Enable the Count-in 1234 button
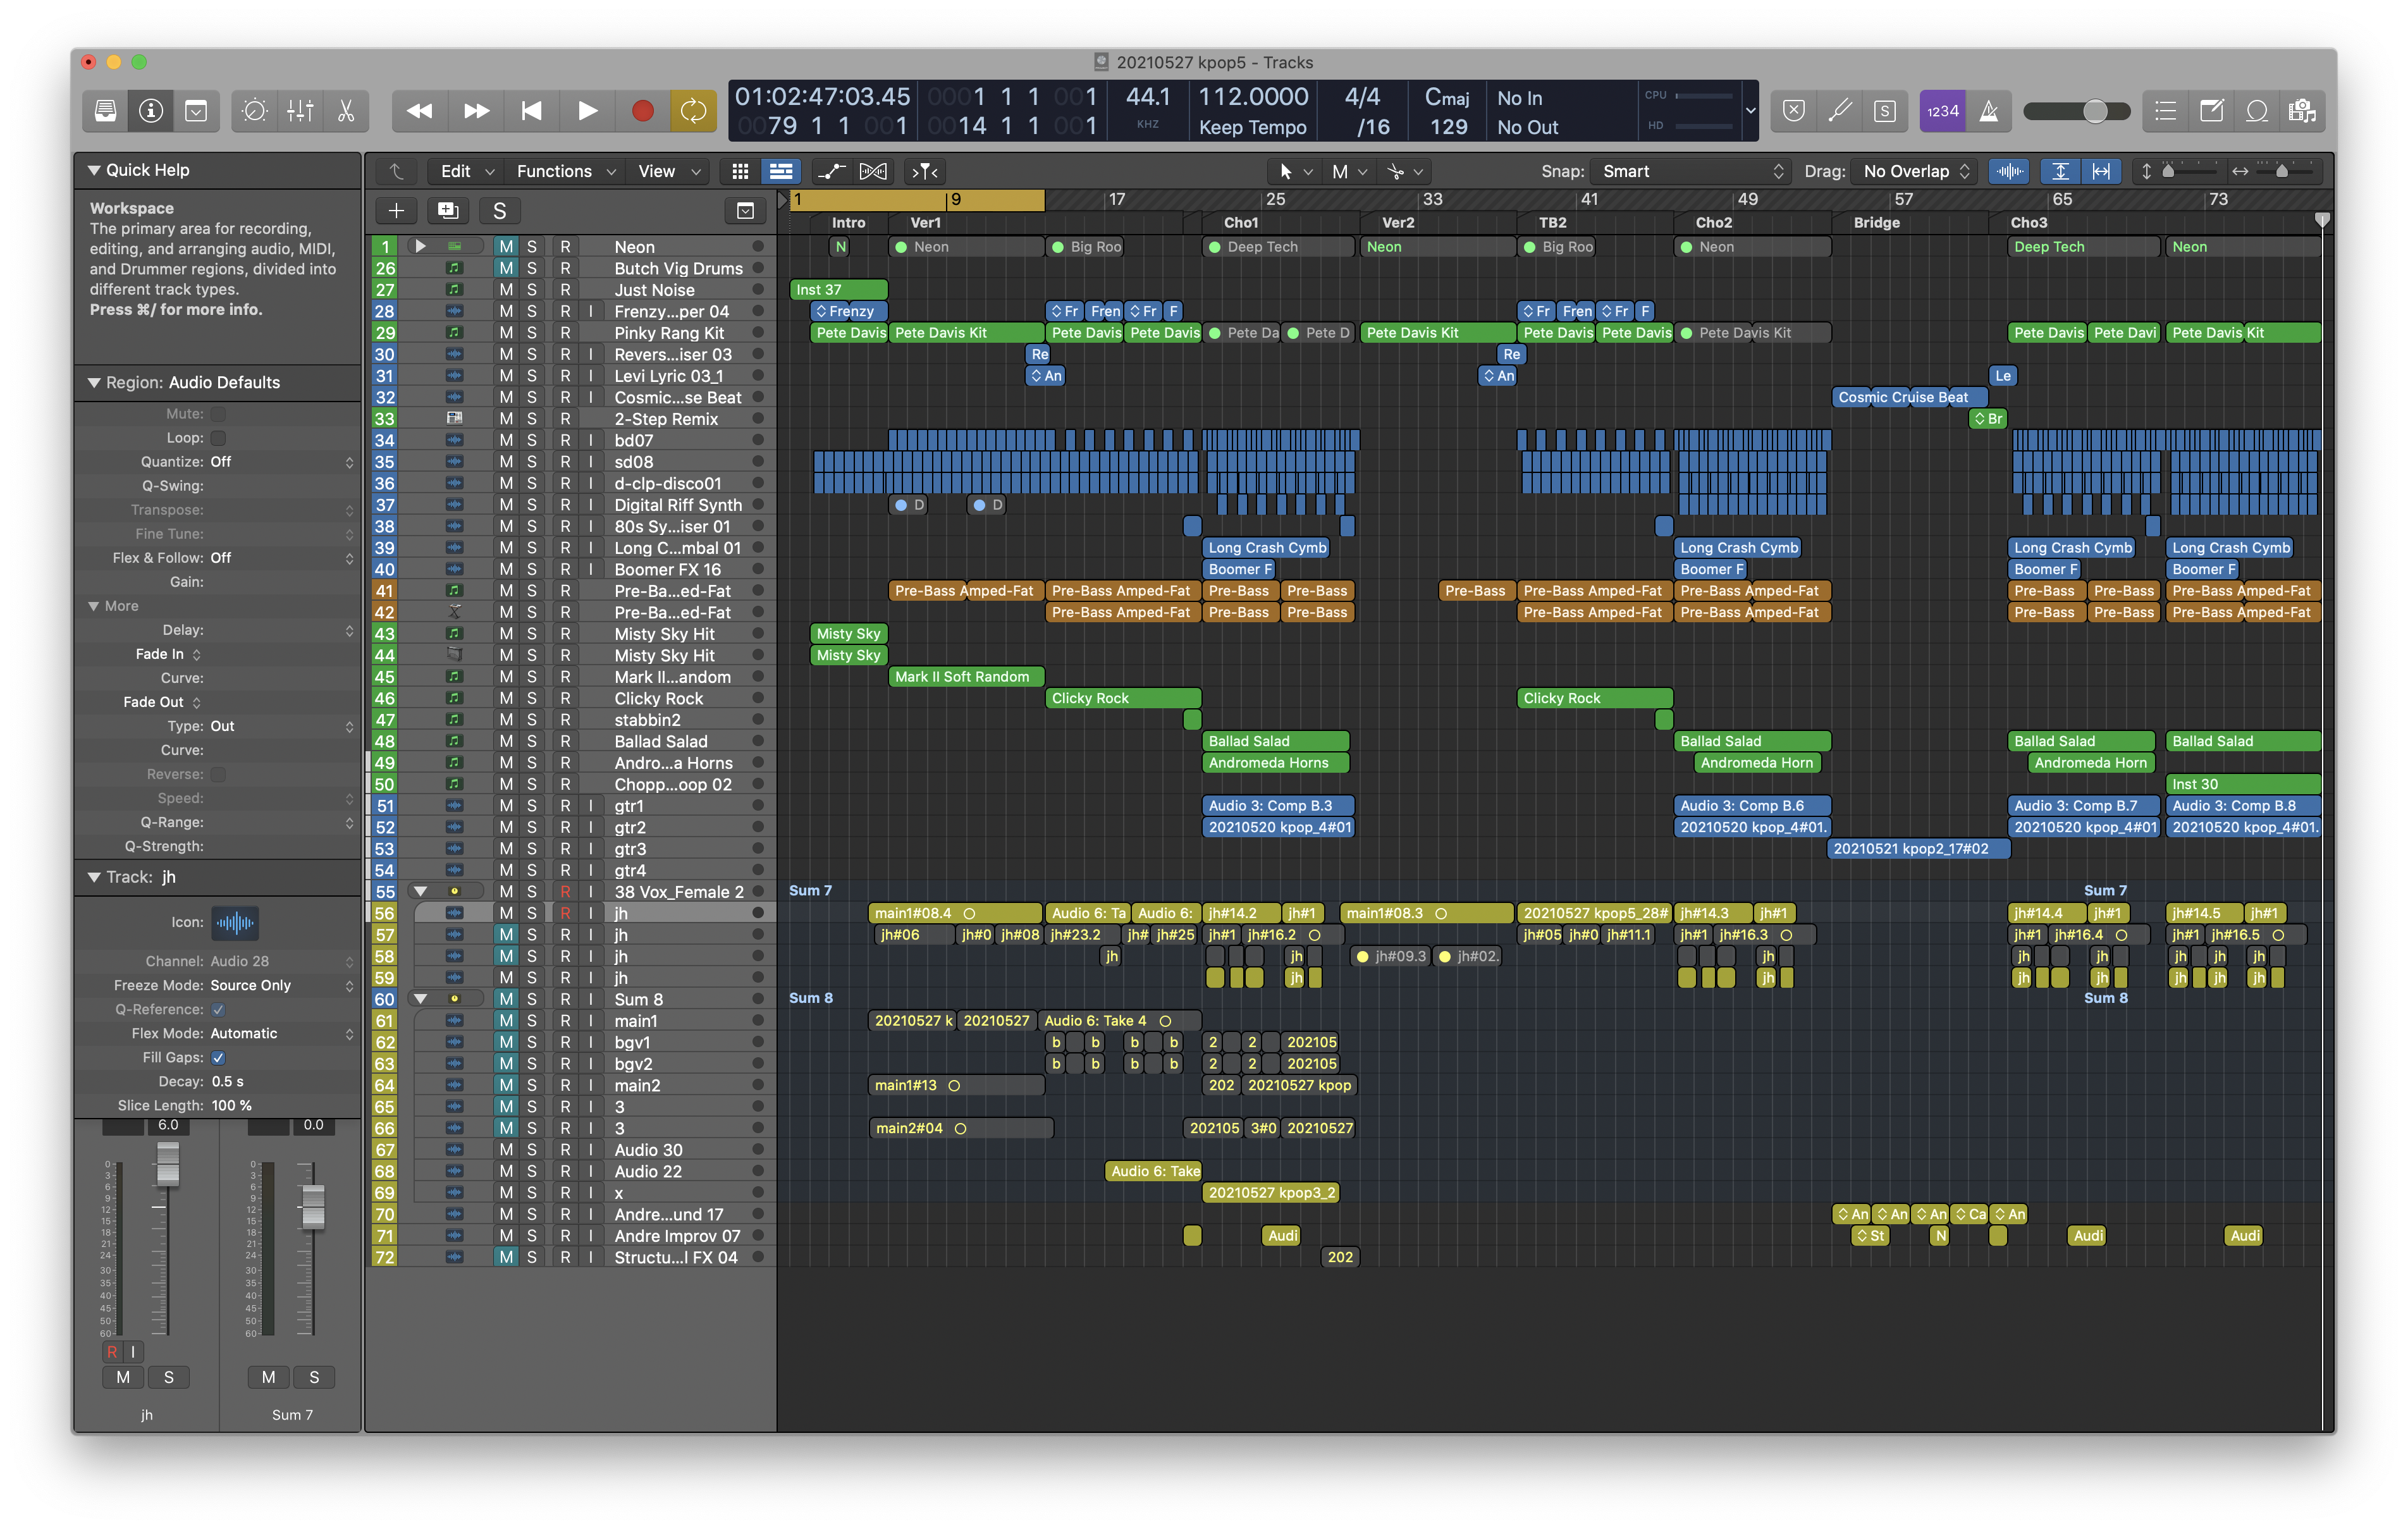2408x1529 pixels. [x=1942, y=111]
